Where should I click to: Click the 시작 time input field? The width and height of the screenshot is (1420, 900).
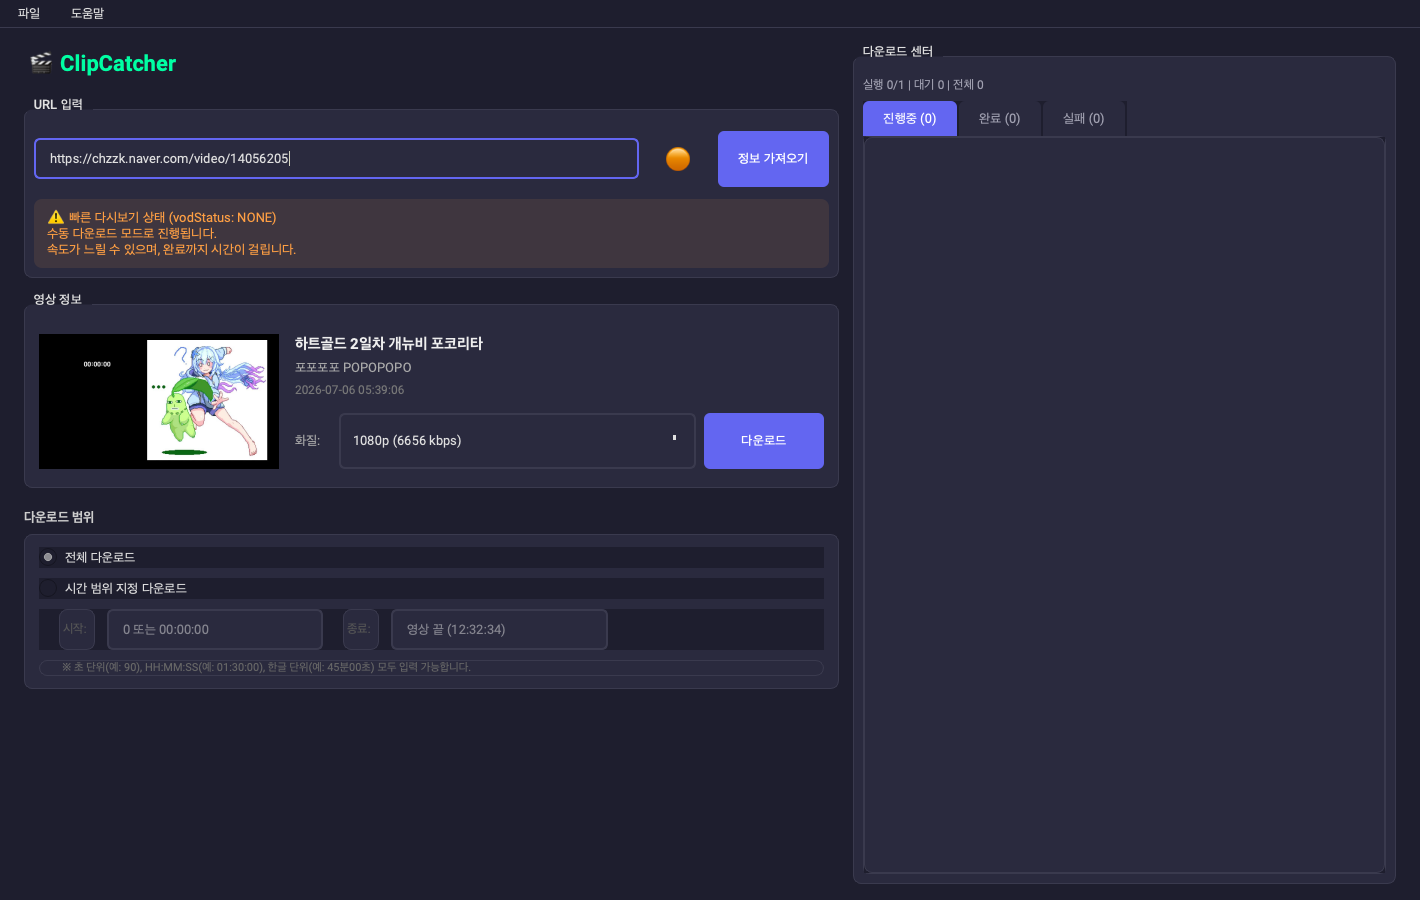[215, 630]
